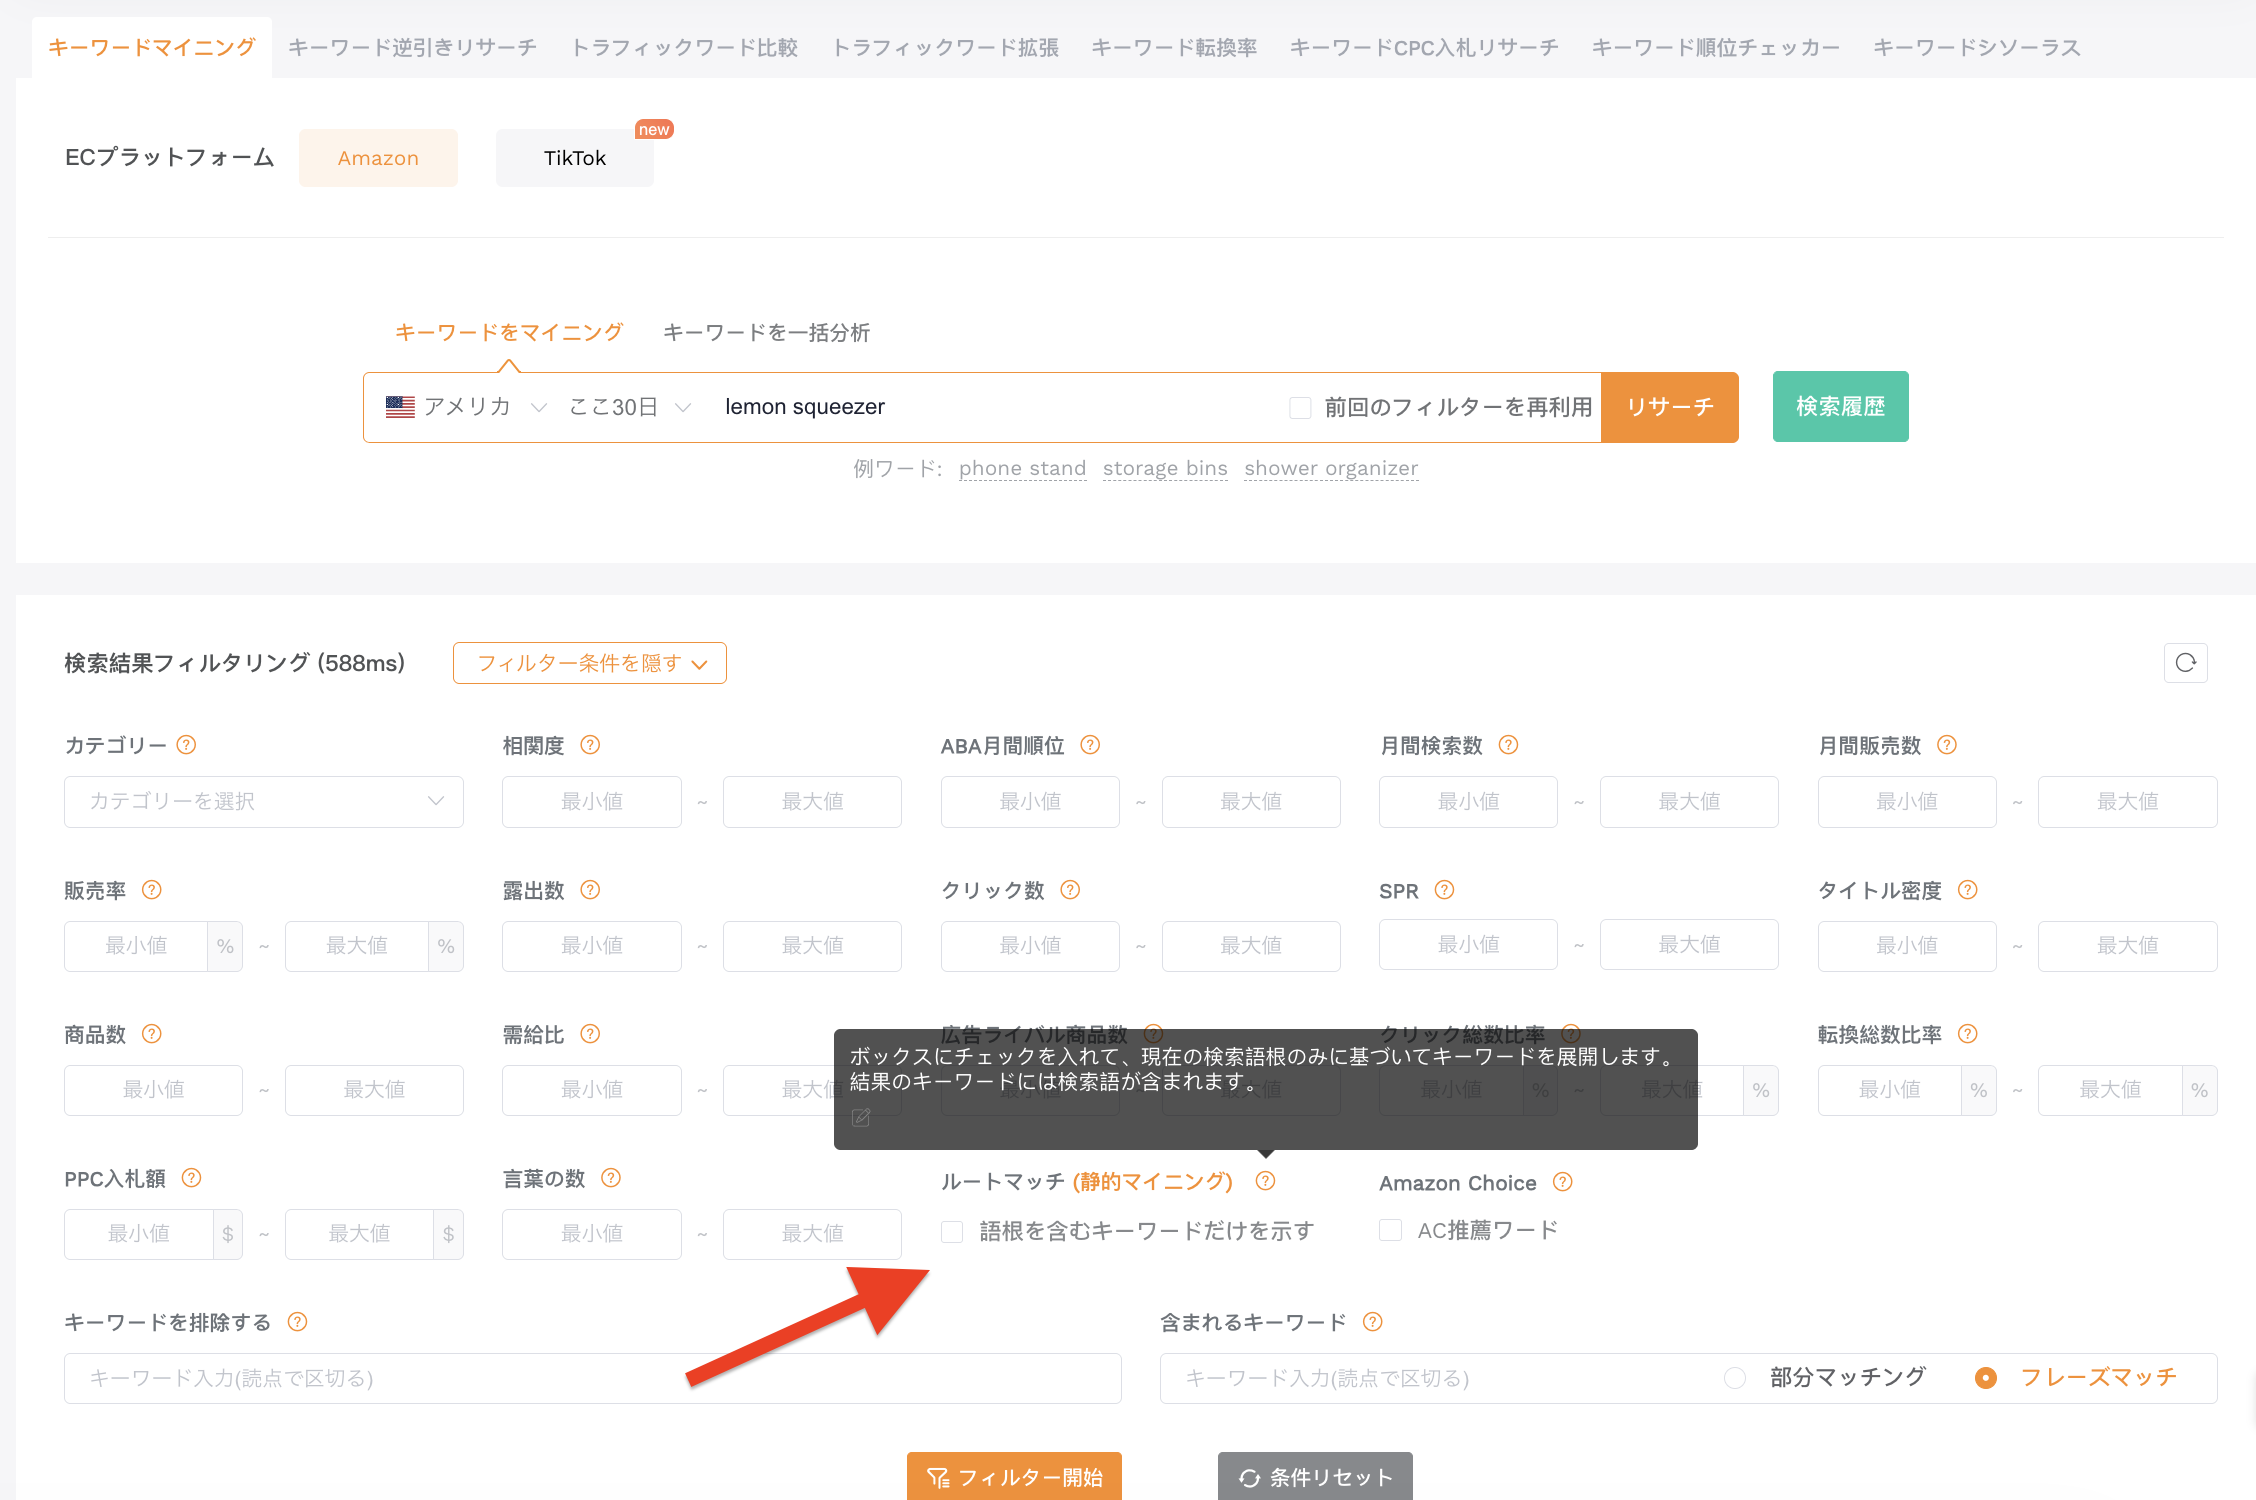Click the US flag icon

click(x=400, y=407)
